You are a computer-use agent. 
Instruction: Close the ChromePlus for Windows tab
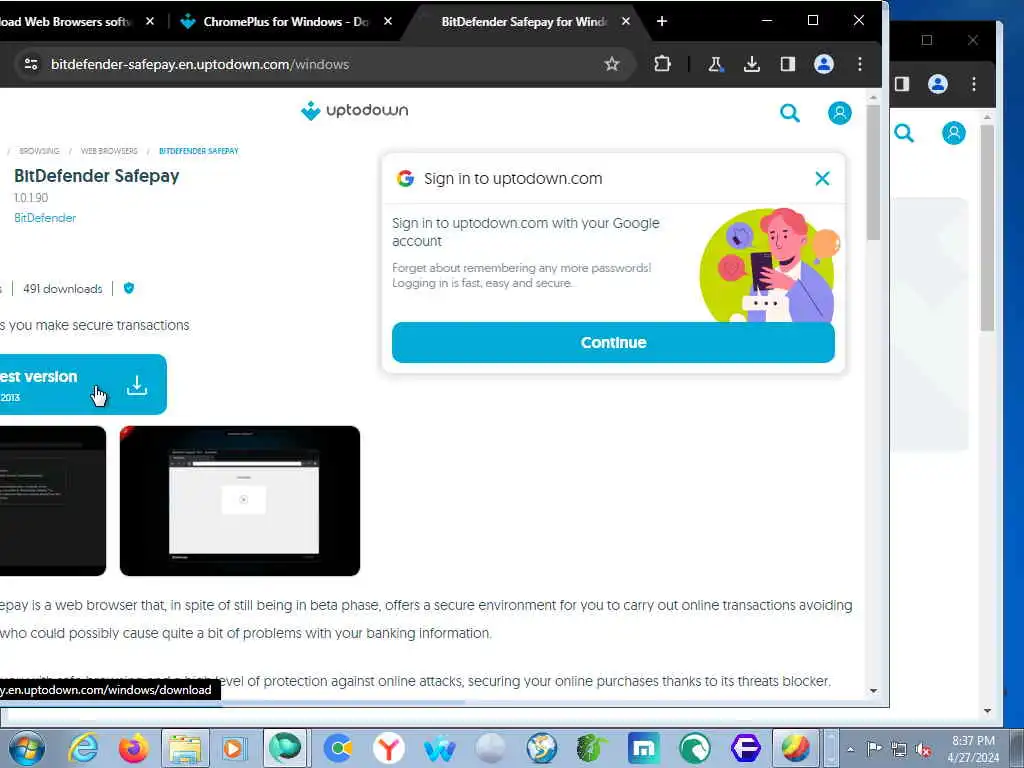coord(388,22)
